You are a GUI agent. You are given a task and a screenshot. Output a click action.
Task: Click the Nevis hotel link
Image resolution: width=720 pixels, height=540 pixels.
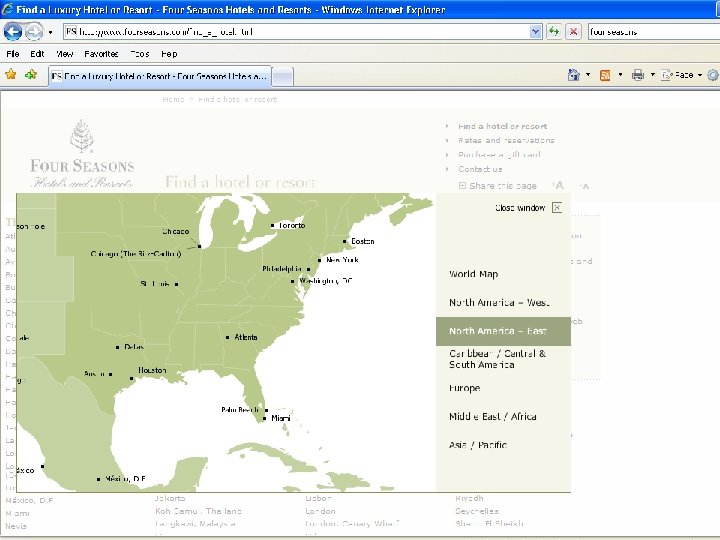16,526
